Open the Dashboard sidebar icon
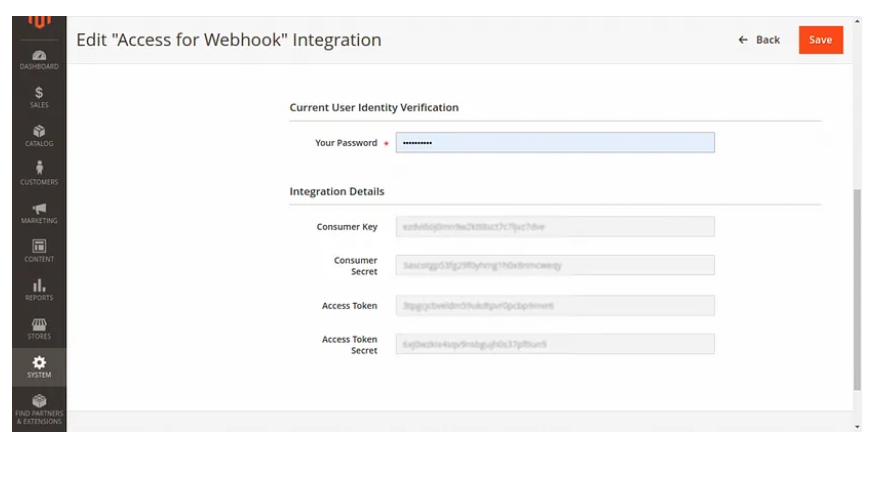 [39, 59]
